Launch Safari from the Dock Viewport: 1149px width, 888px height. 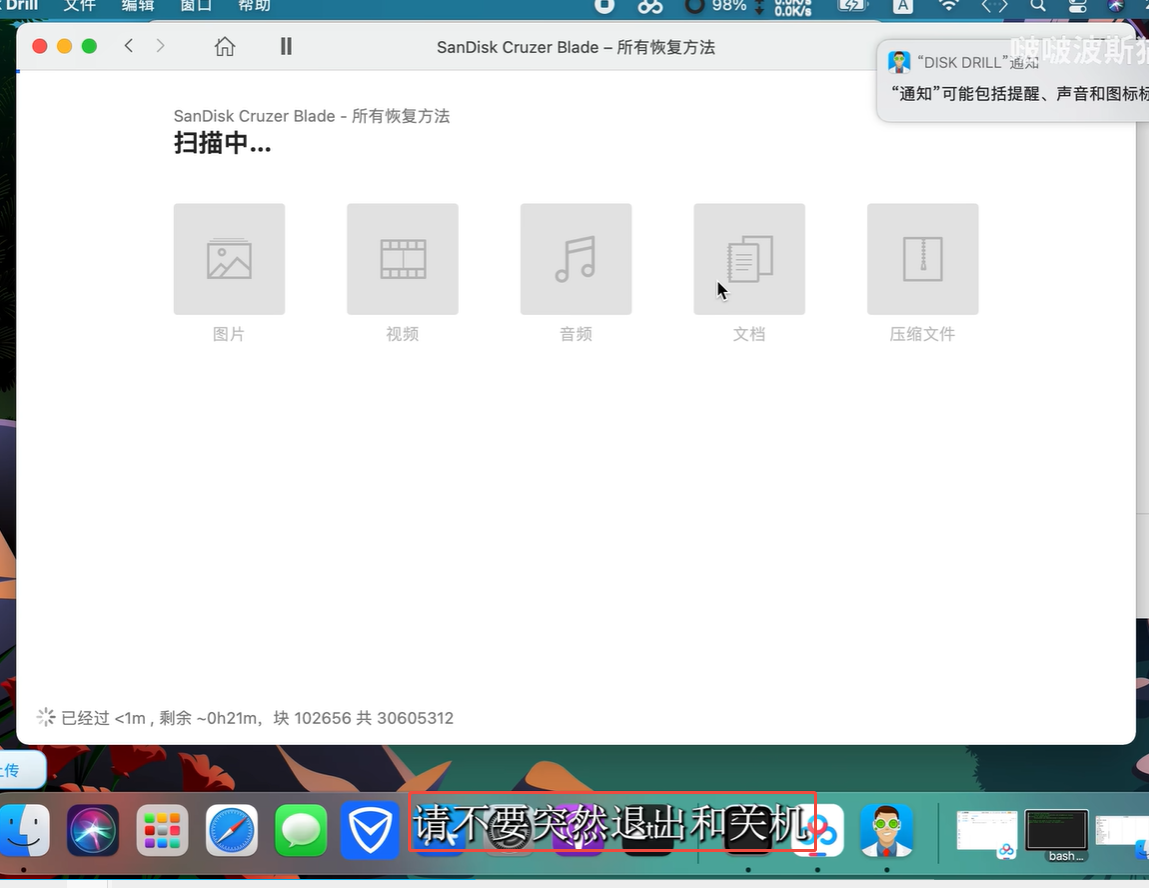point(232,830)
